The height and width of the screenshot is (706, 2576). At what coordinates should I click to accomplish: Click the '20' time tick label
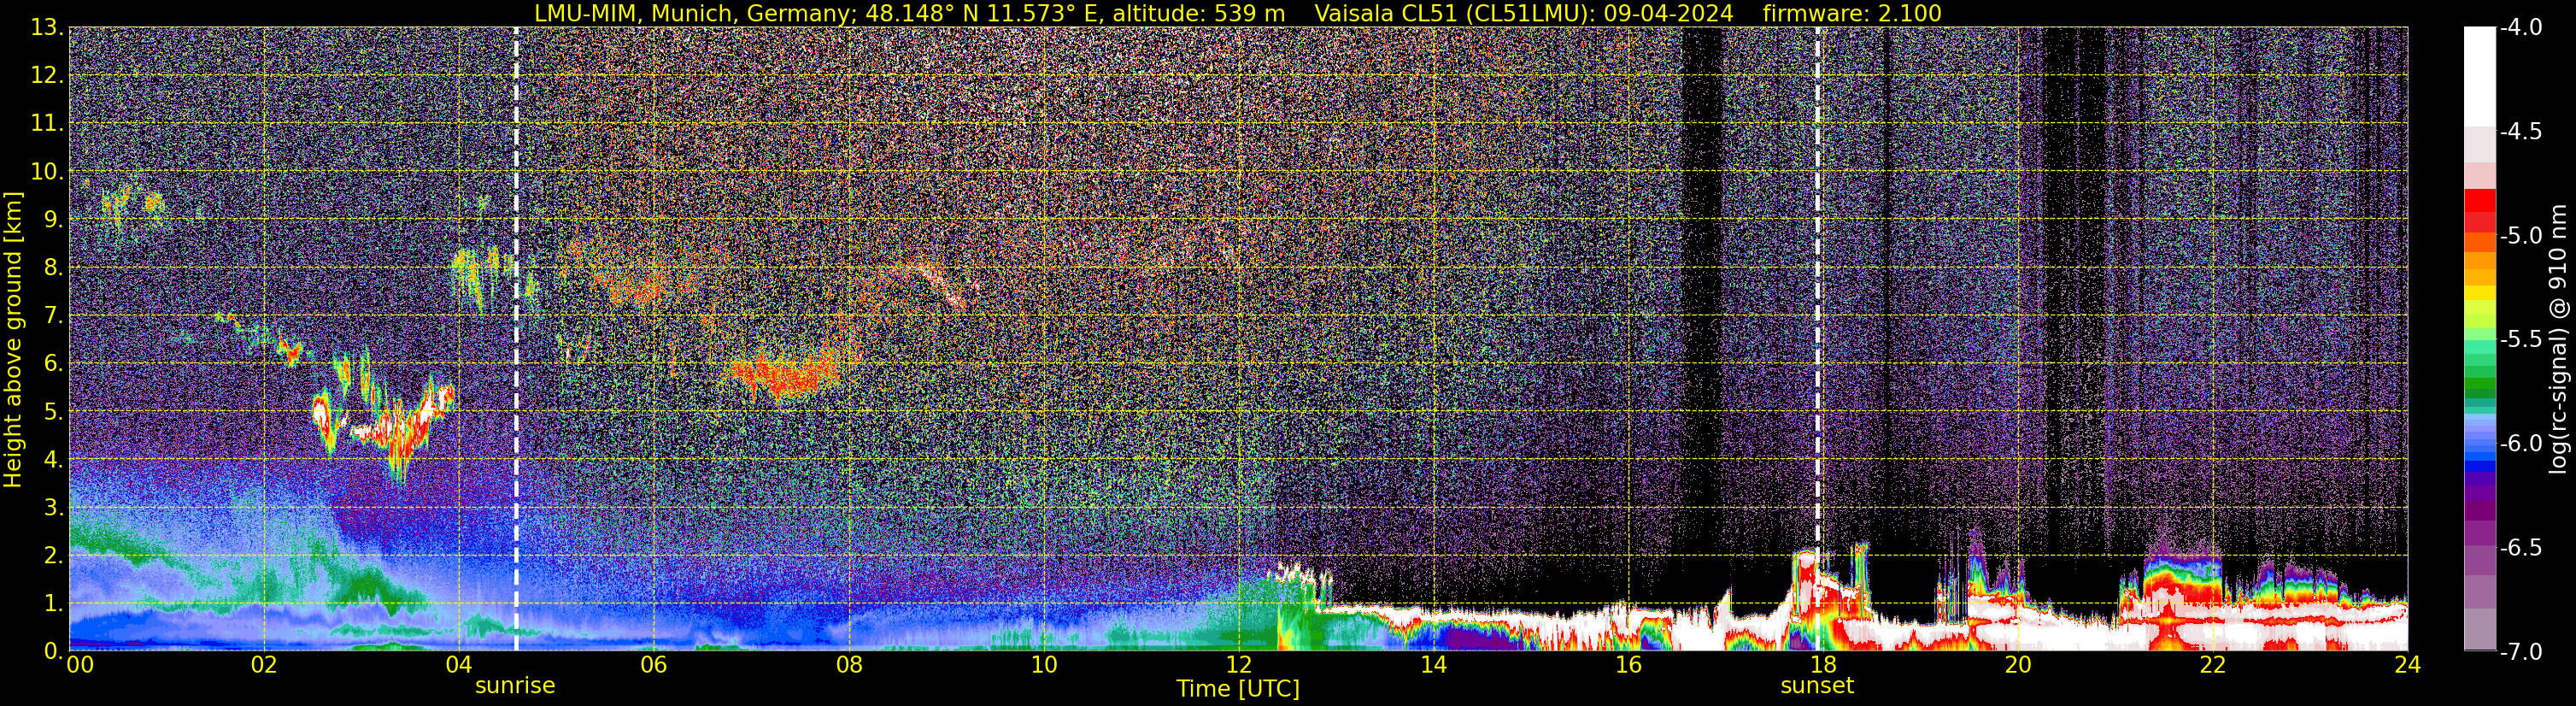[x=2018, y=665]
